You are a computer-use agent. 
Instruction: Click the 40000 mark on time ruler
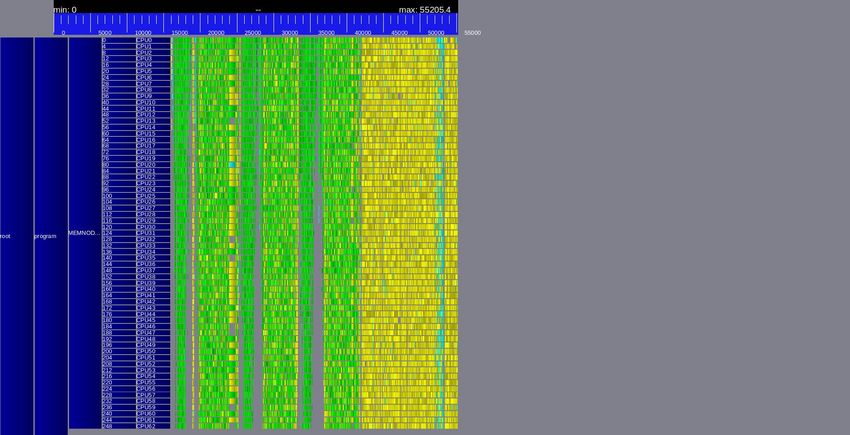pyautogui.click(x=363, y=33)
